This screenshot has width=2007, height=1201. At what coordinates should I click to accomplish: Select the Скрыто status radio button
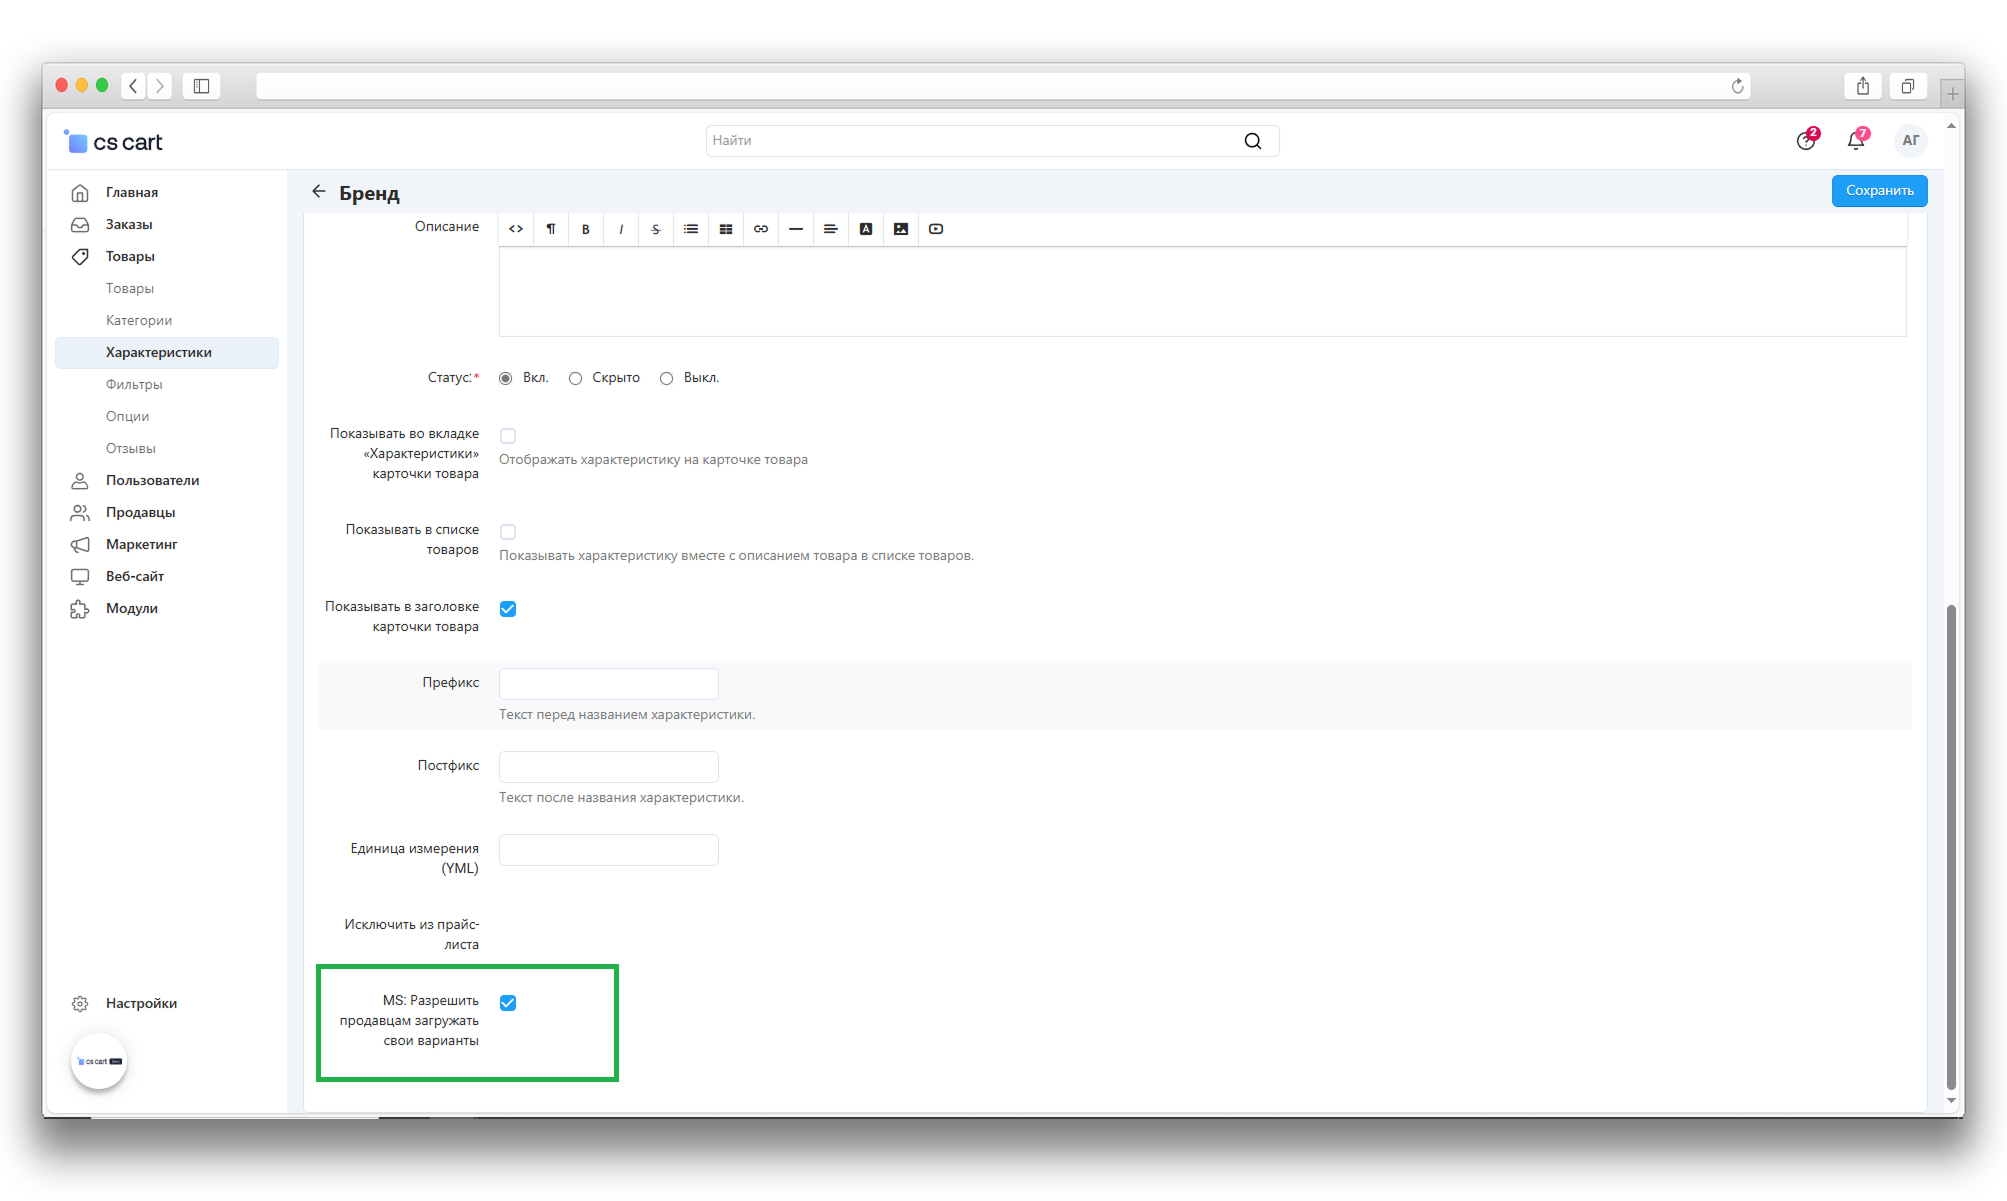576,378
